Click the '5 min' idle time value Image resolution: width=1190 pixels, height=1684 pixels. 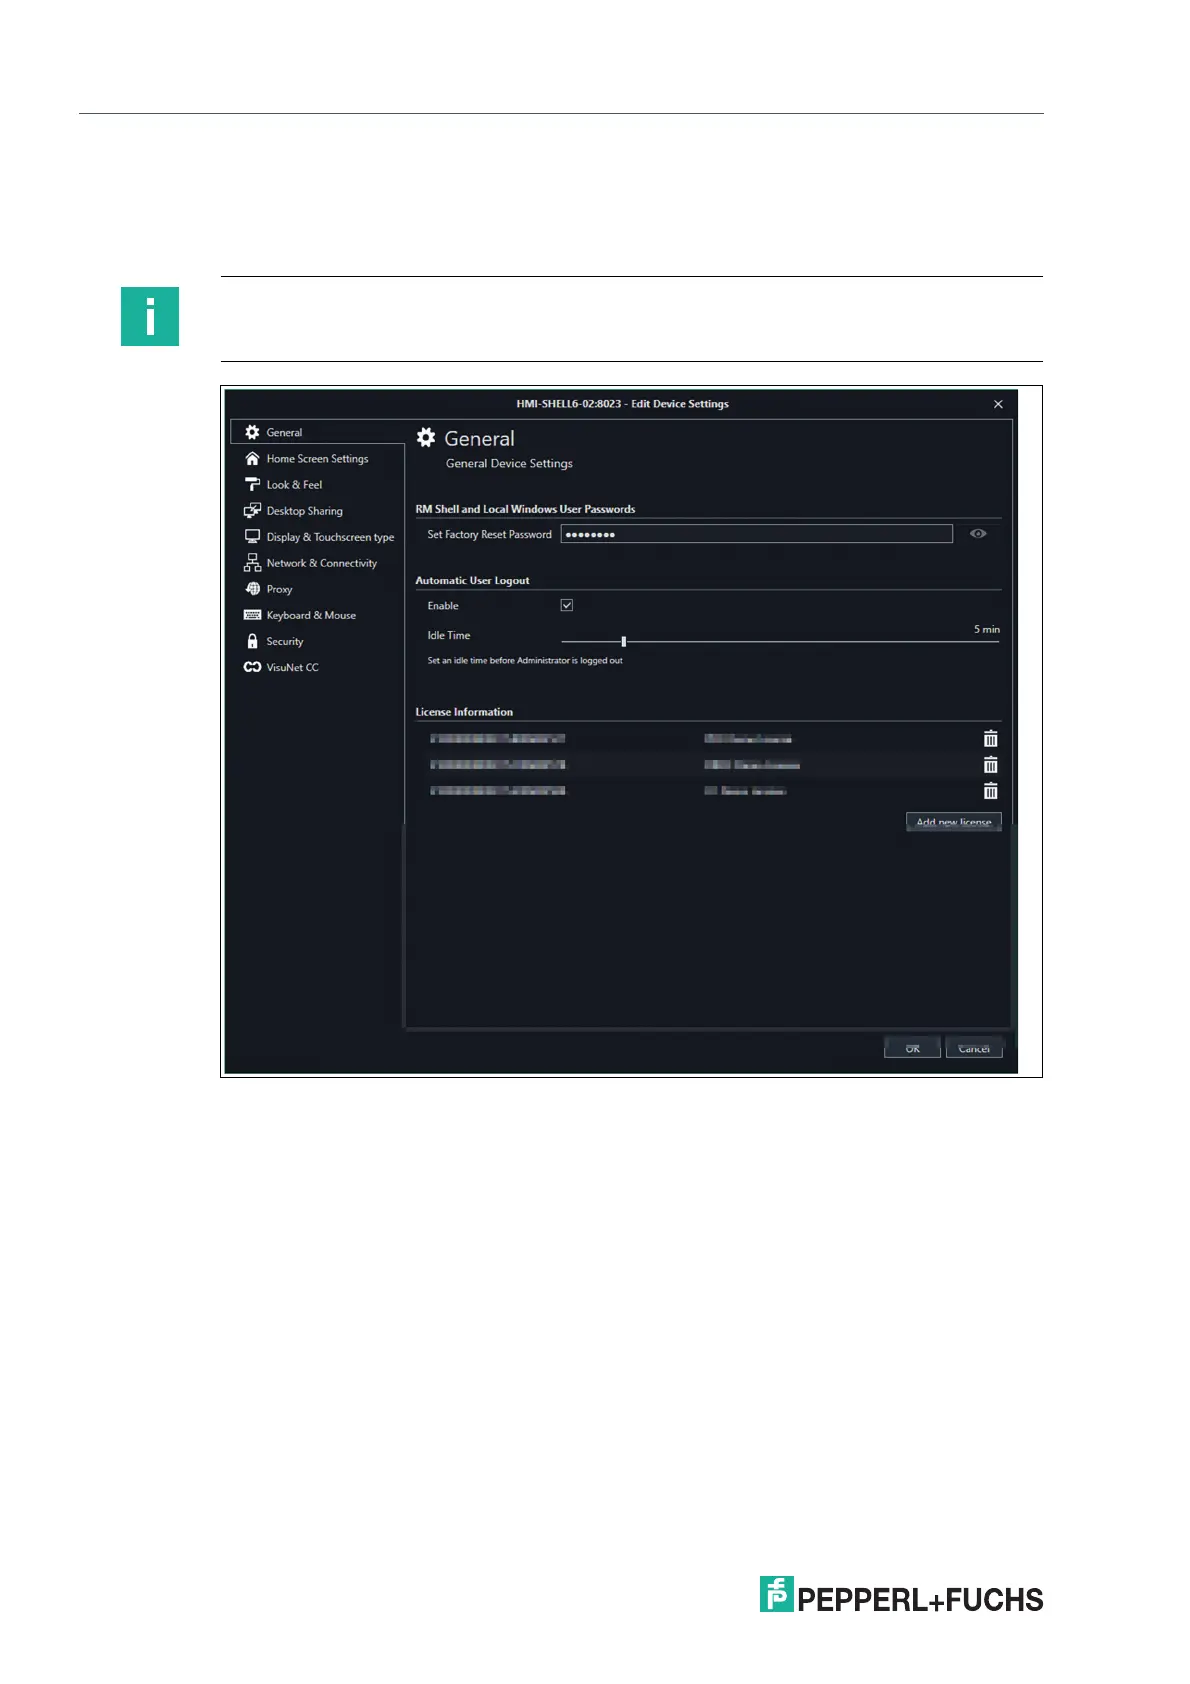coord(986,629)
